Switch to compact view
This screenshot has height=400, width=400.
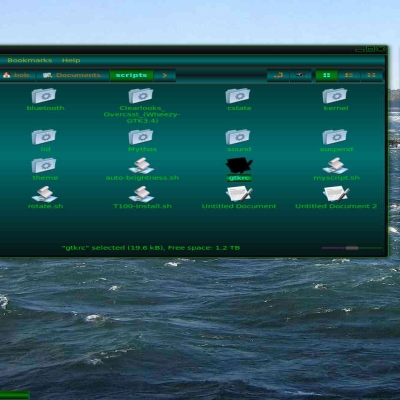point(371,75)
